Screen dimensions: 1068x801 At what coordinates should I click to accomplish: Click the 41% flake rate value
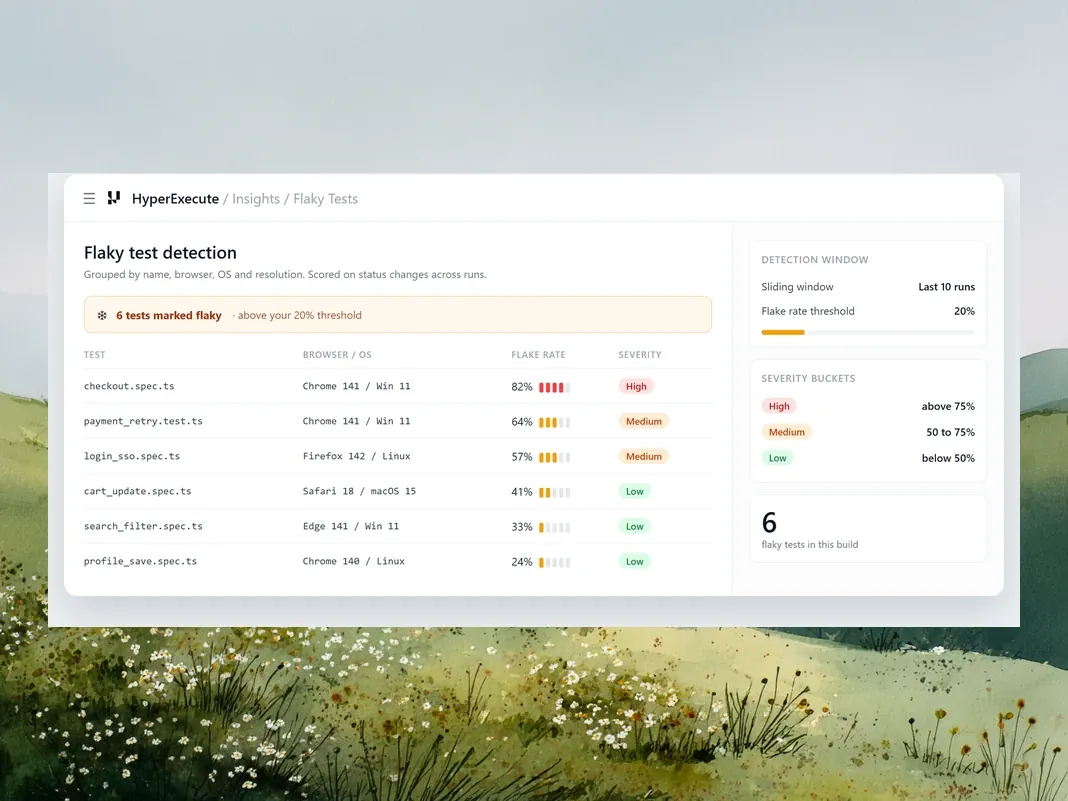[522, 492]
